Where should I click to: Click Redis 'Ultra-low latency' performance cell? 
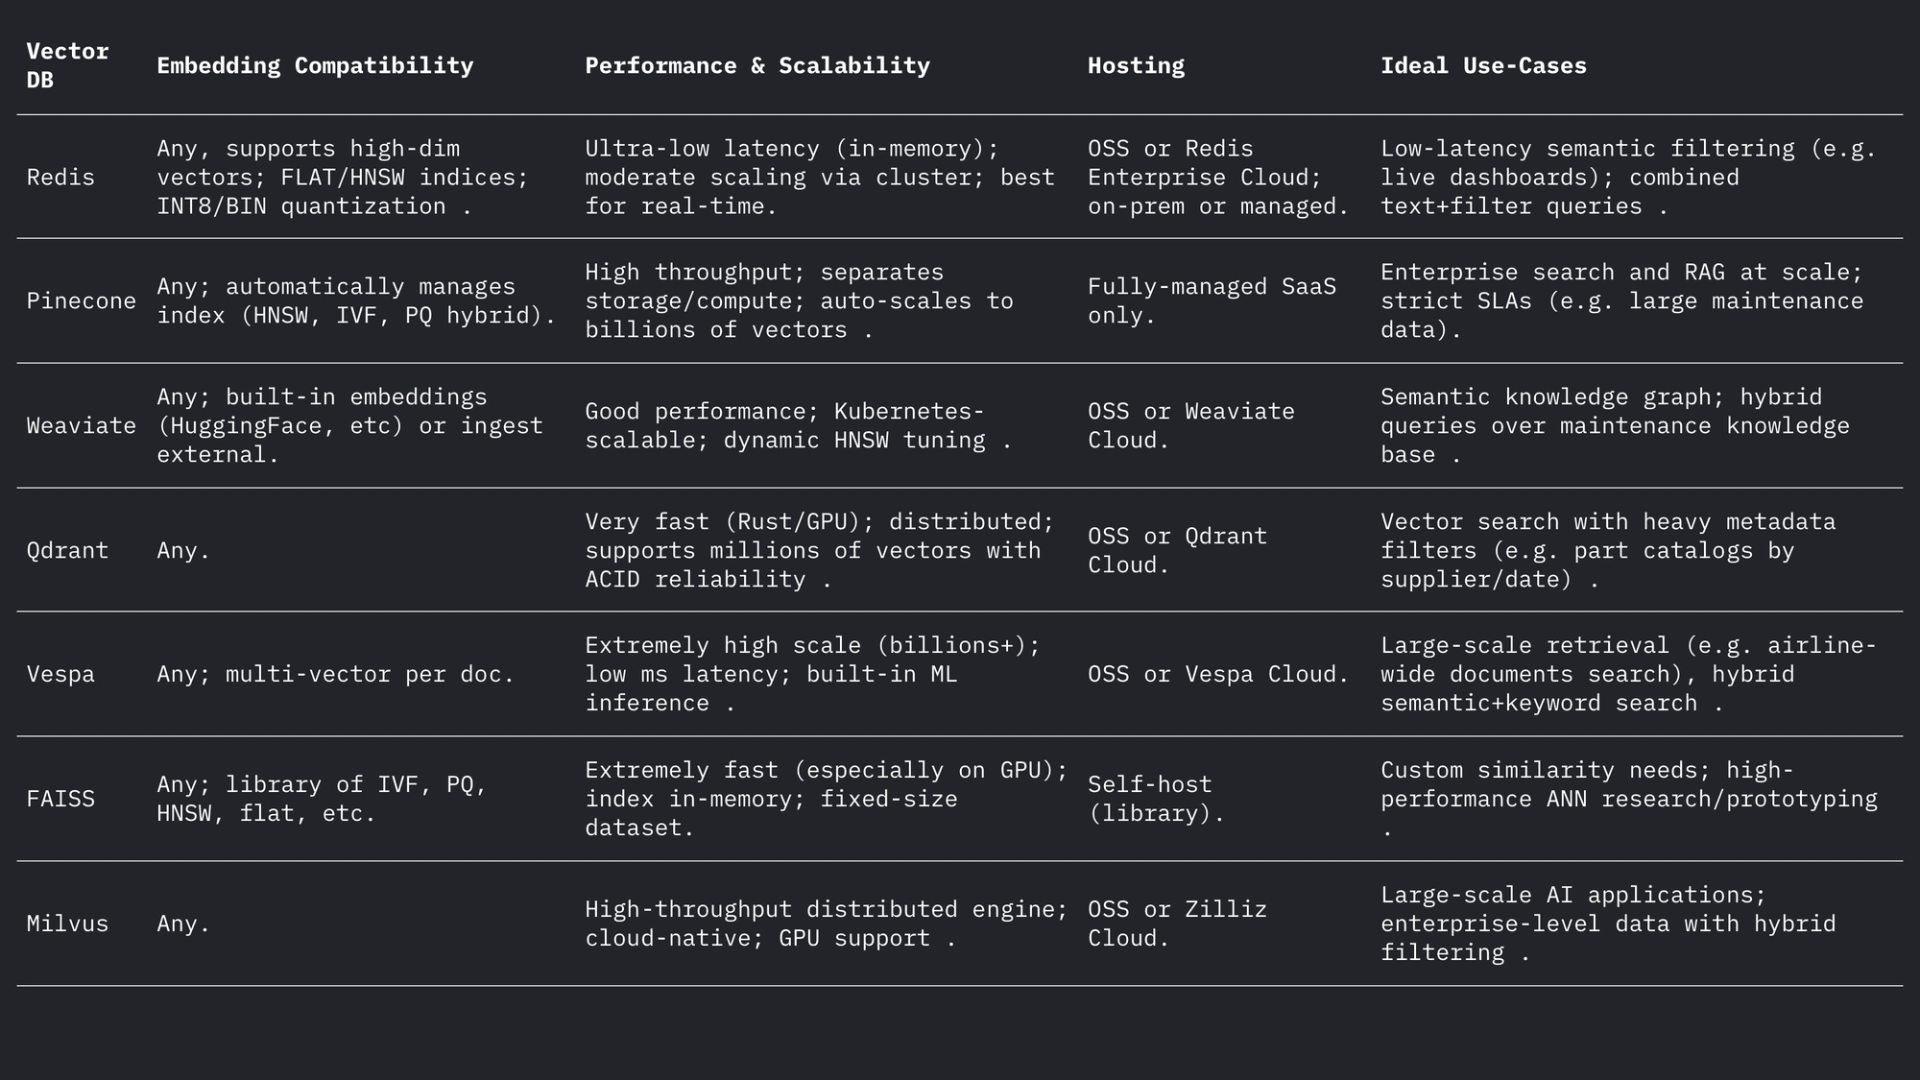tap(819, 177)
